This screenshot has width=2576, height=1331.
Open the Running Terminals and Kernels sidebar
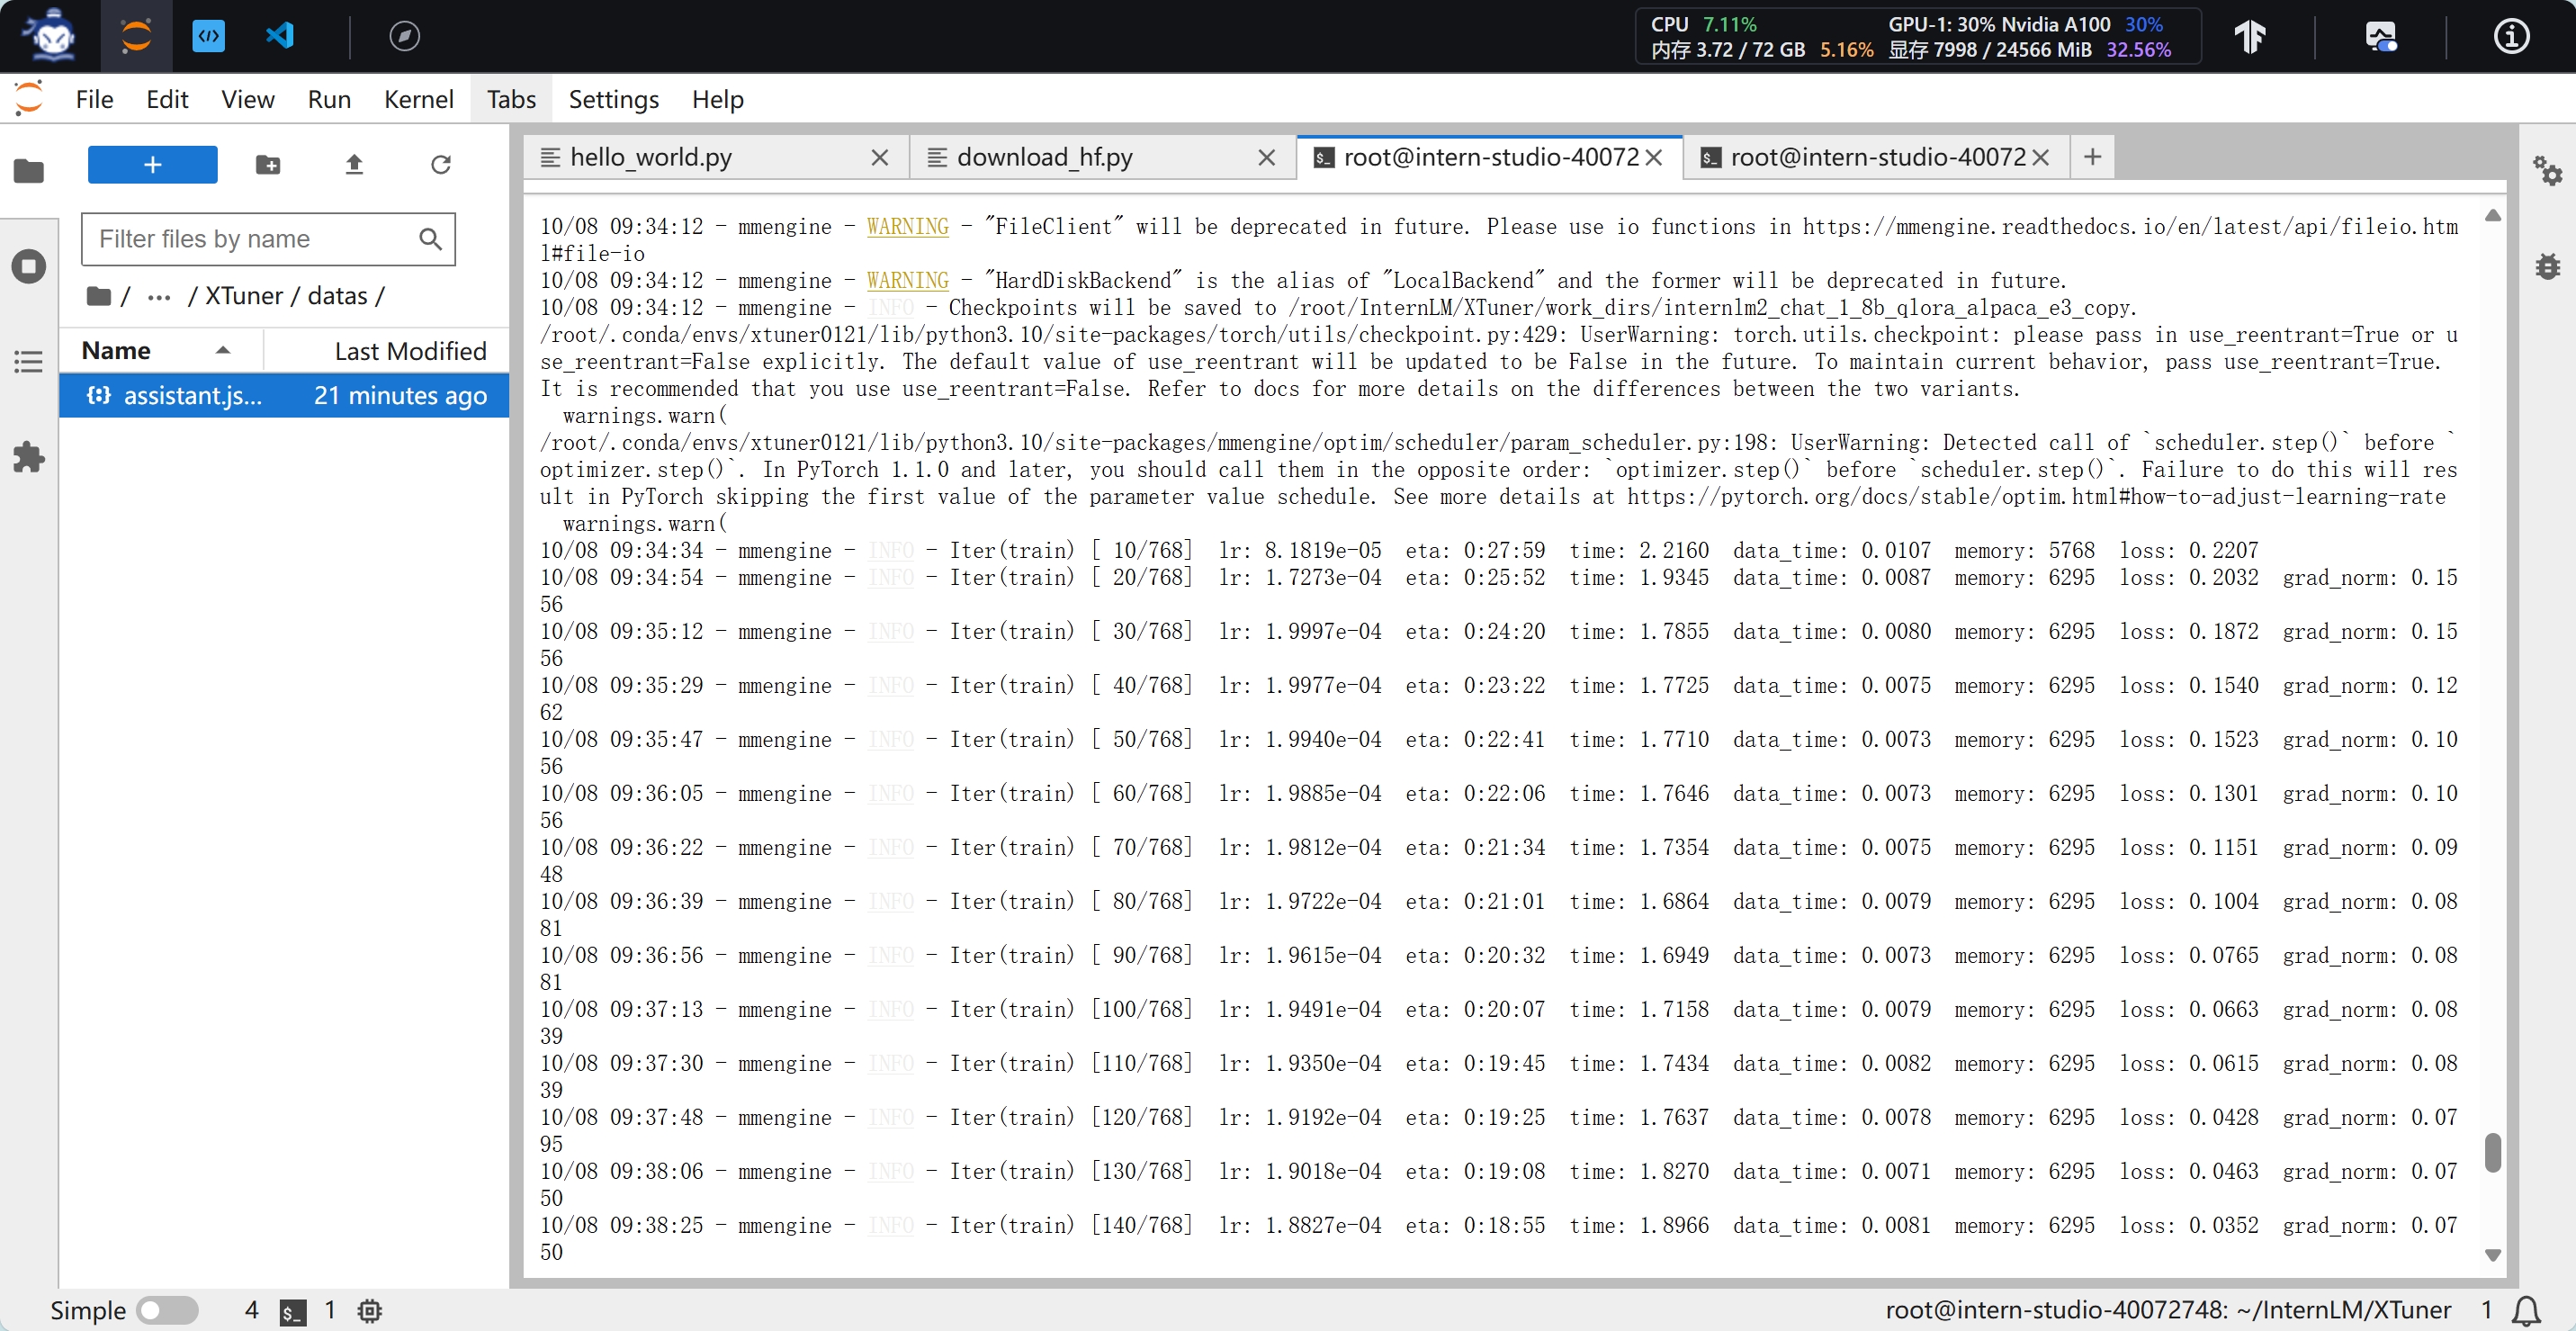pos(28,266)
